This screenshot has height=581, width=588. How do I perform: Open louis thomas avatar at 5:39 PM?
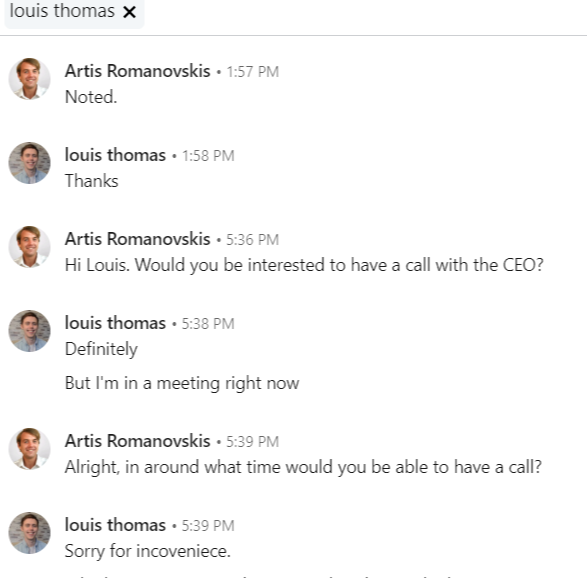coord(30,533)
